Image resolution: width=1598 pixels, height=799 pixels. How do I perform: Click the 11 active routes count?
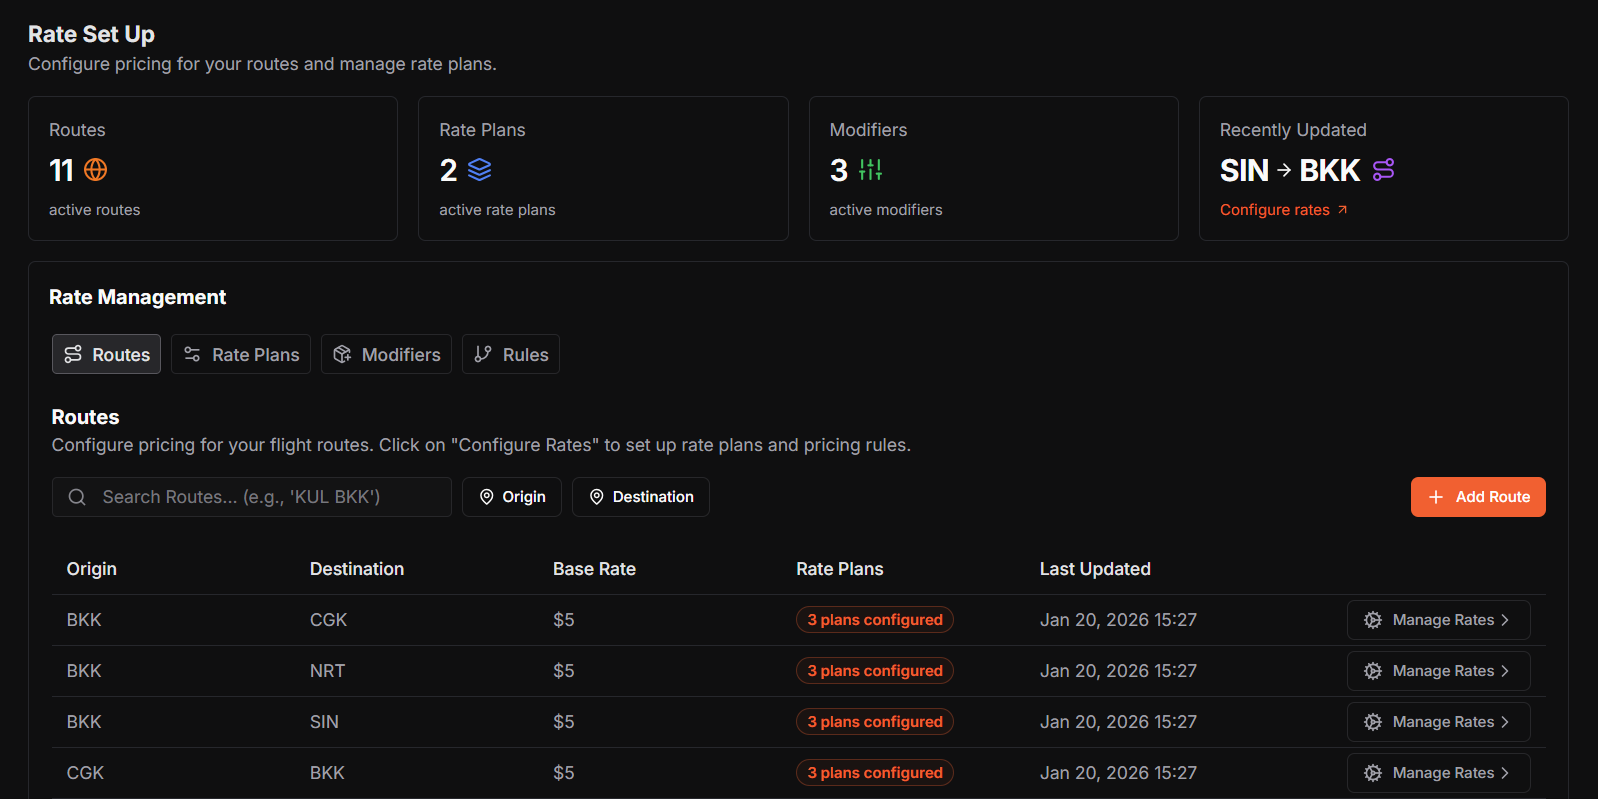point(61,170)
